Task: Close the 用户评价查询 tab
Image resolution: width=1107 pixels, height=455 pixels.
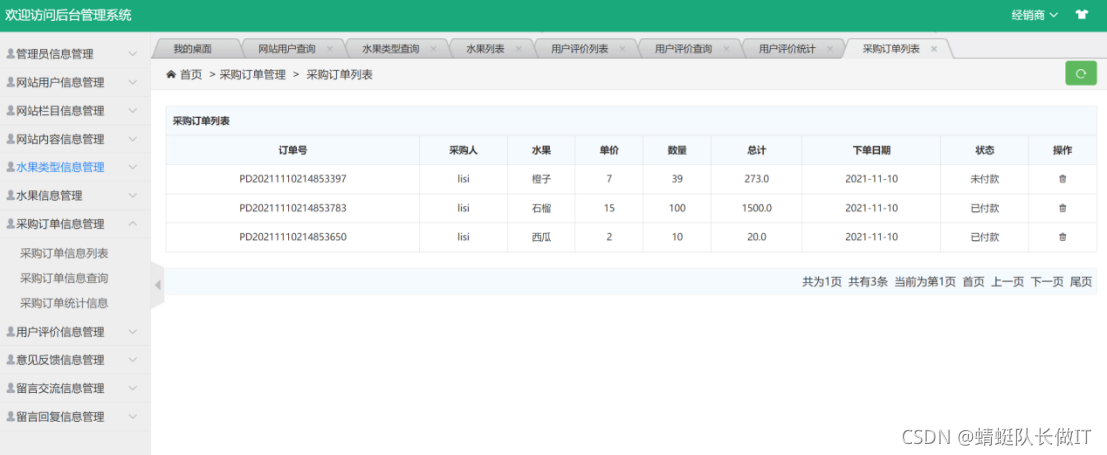Action: (726, 49)
